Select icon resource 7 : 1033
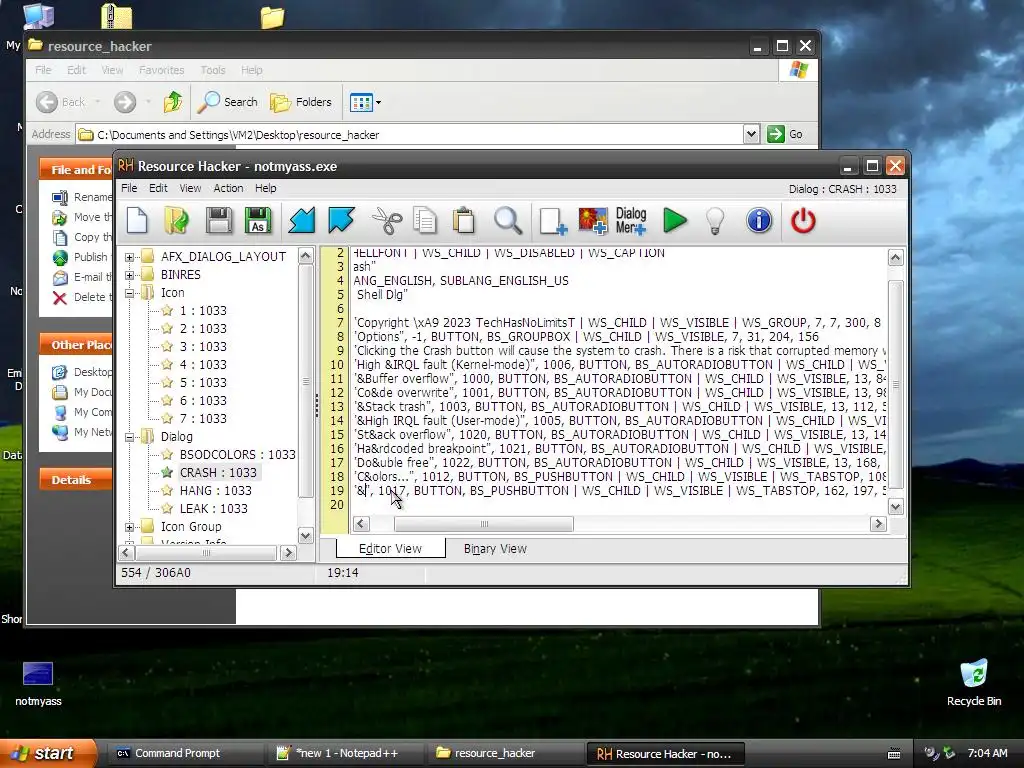 (x=203, y=419)
